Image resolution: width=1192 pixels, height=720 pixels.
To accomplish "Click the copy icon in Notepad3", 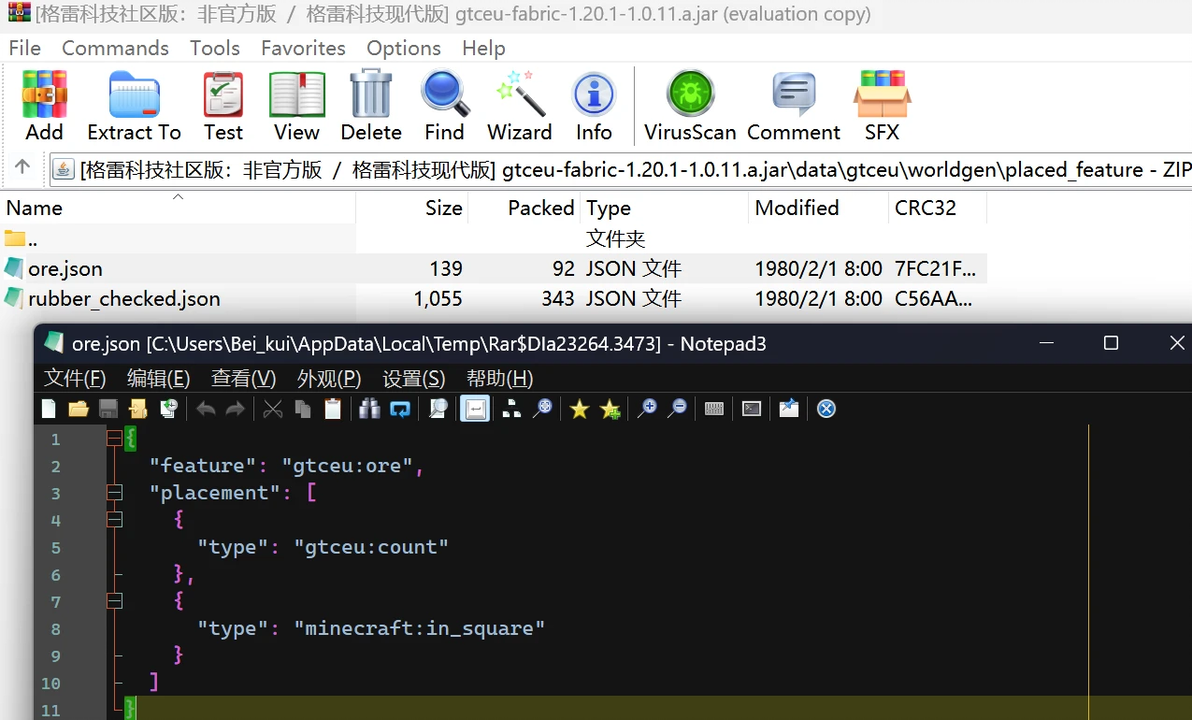I will [303, 409].
